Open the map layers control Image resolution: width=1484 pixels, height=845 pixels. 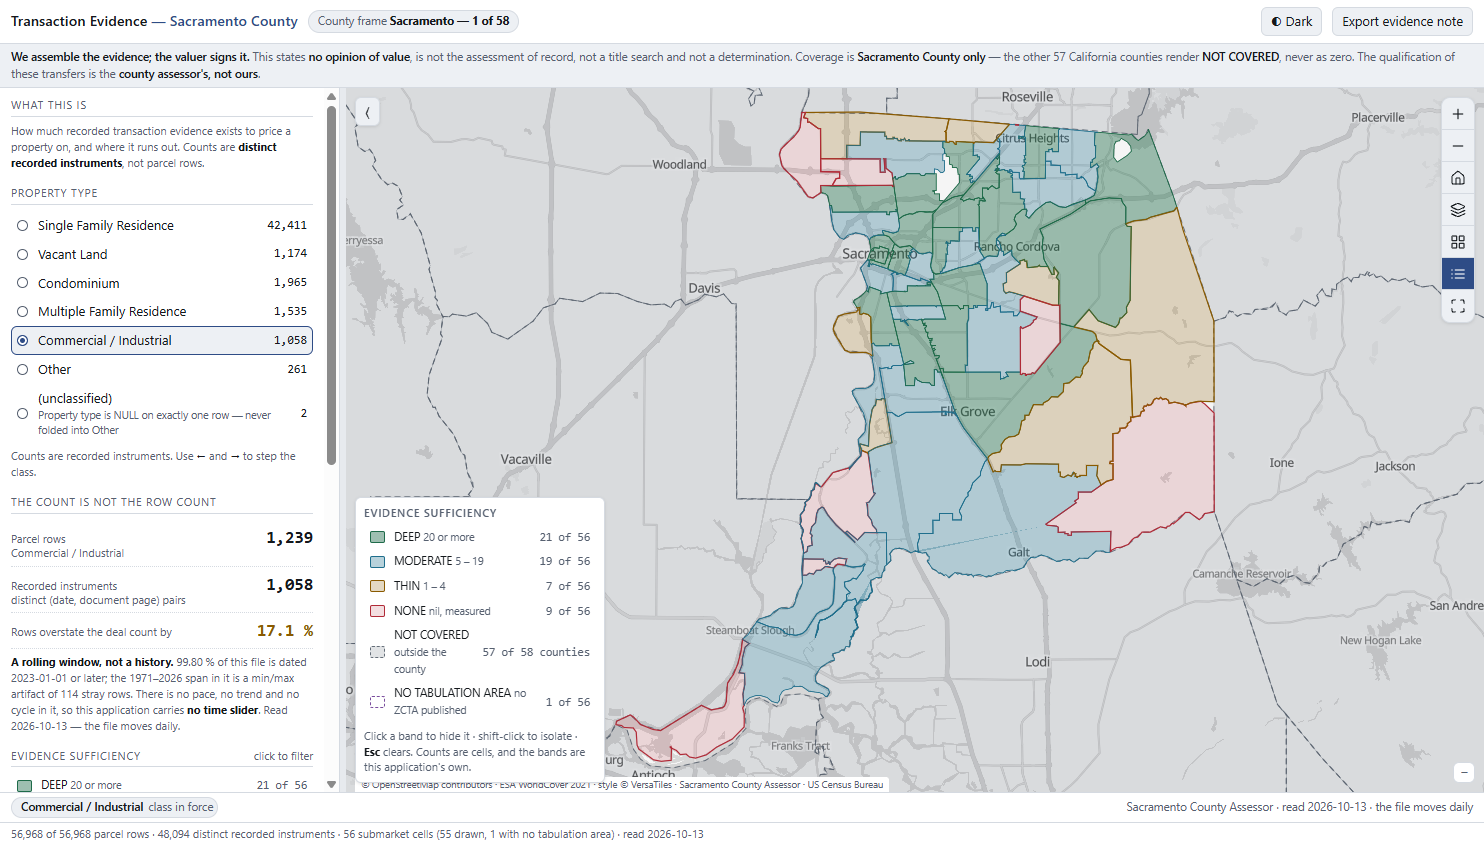(x=1458, y=210)
